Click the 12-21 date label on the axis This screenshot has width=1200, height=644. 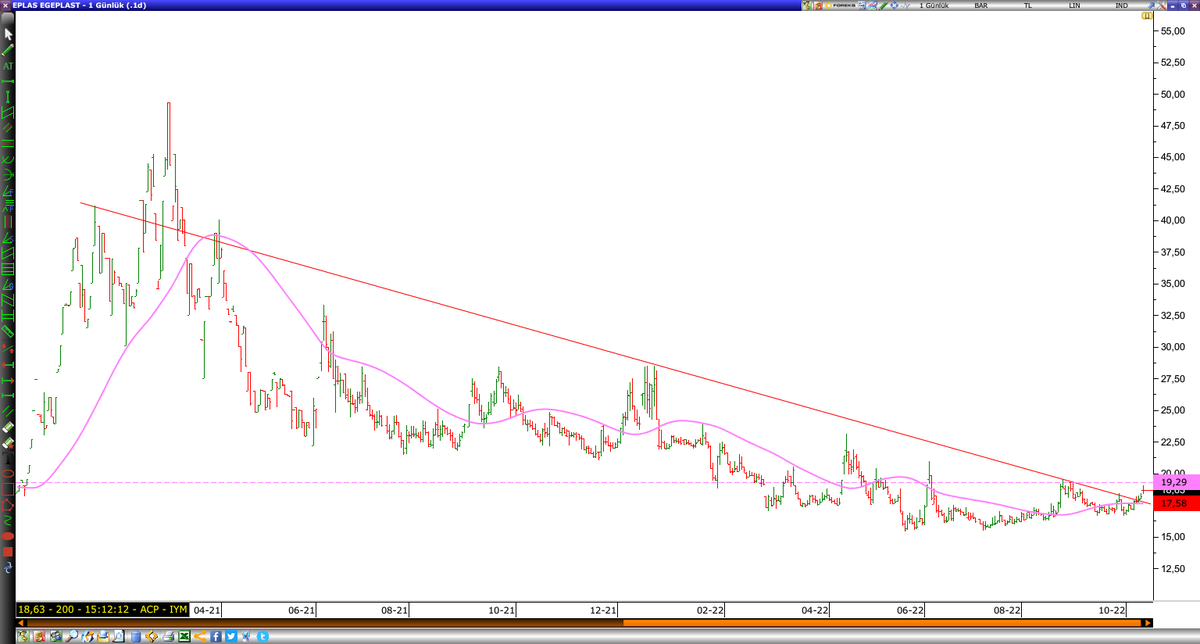(604, 609)
